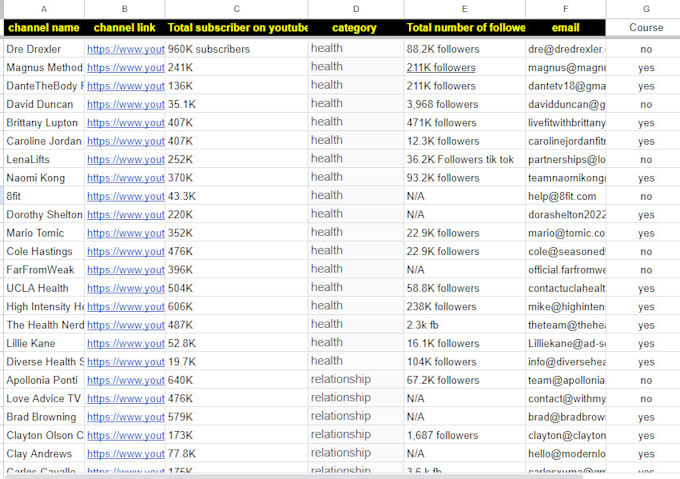The height and width of the screenshot is (479, 680).
Task: Click the 'email' header cell
Action: 566,28
